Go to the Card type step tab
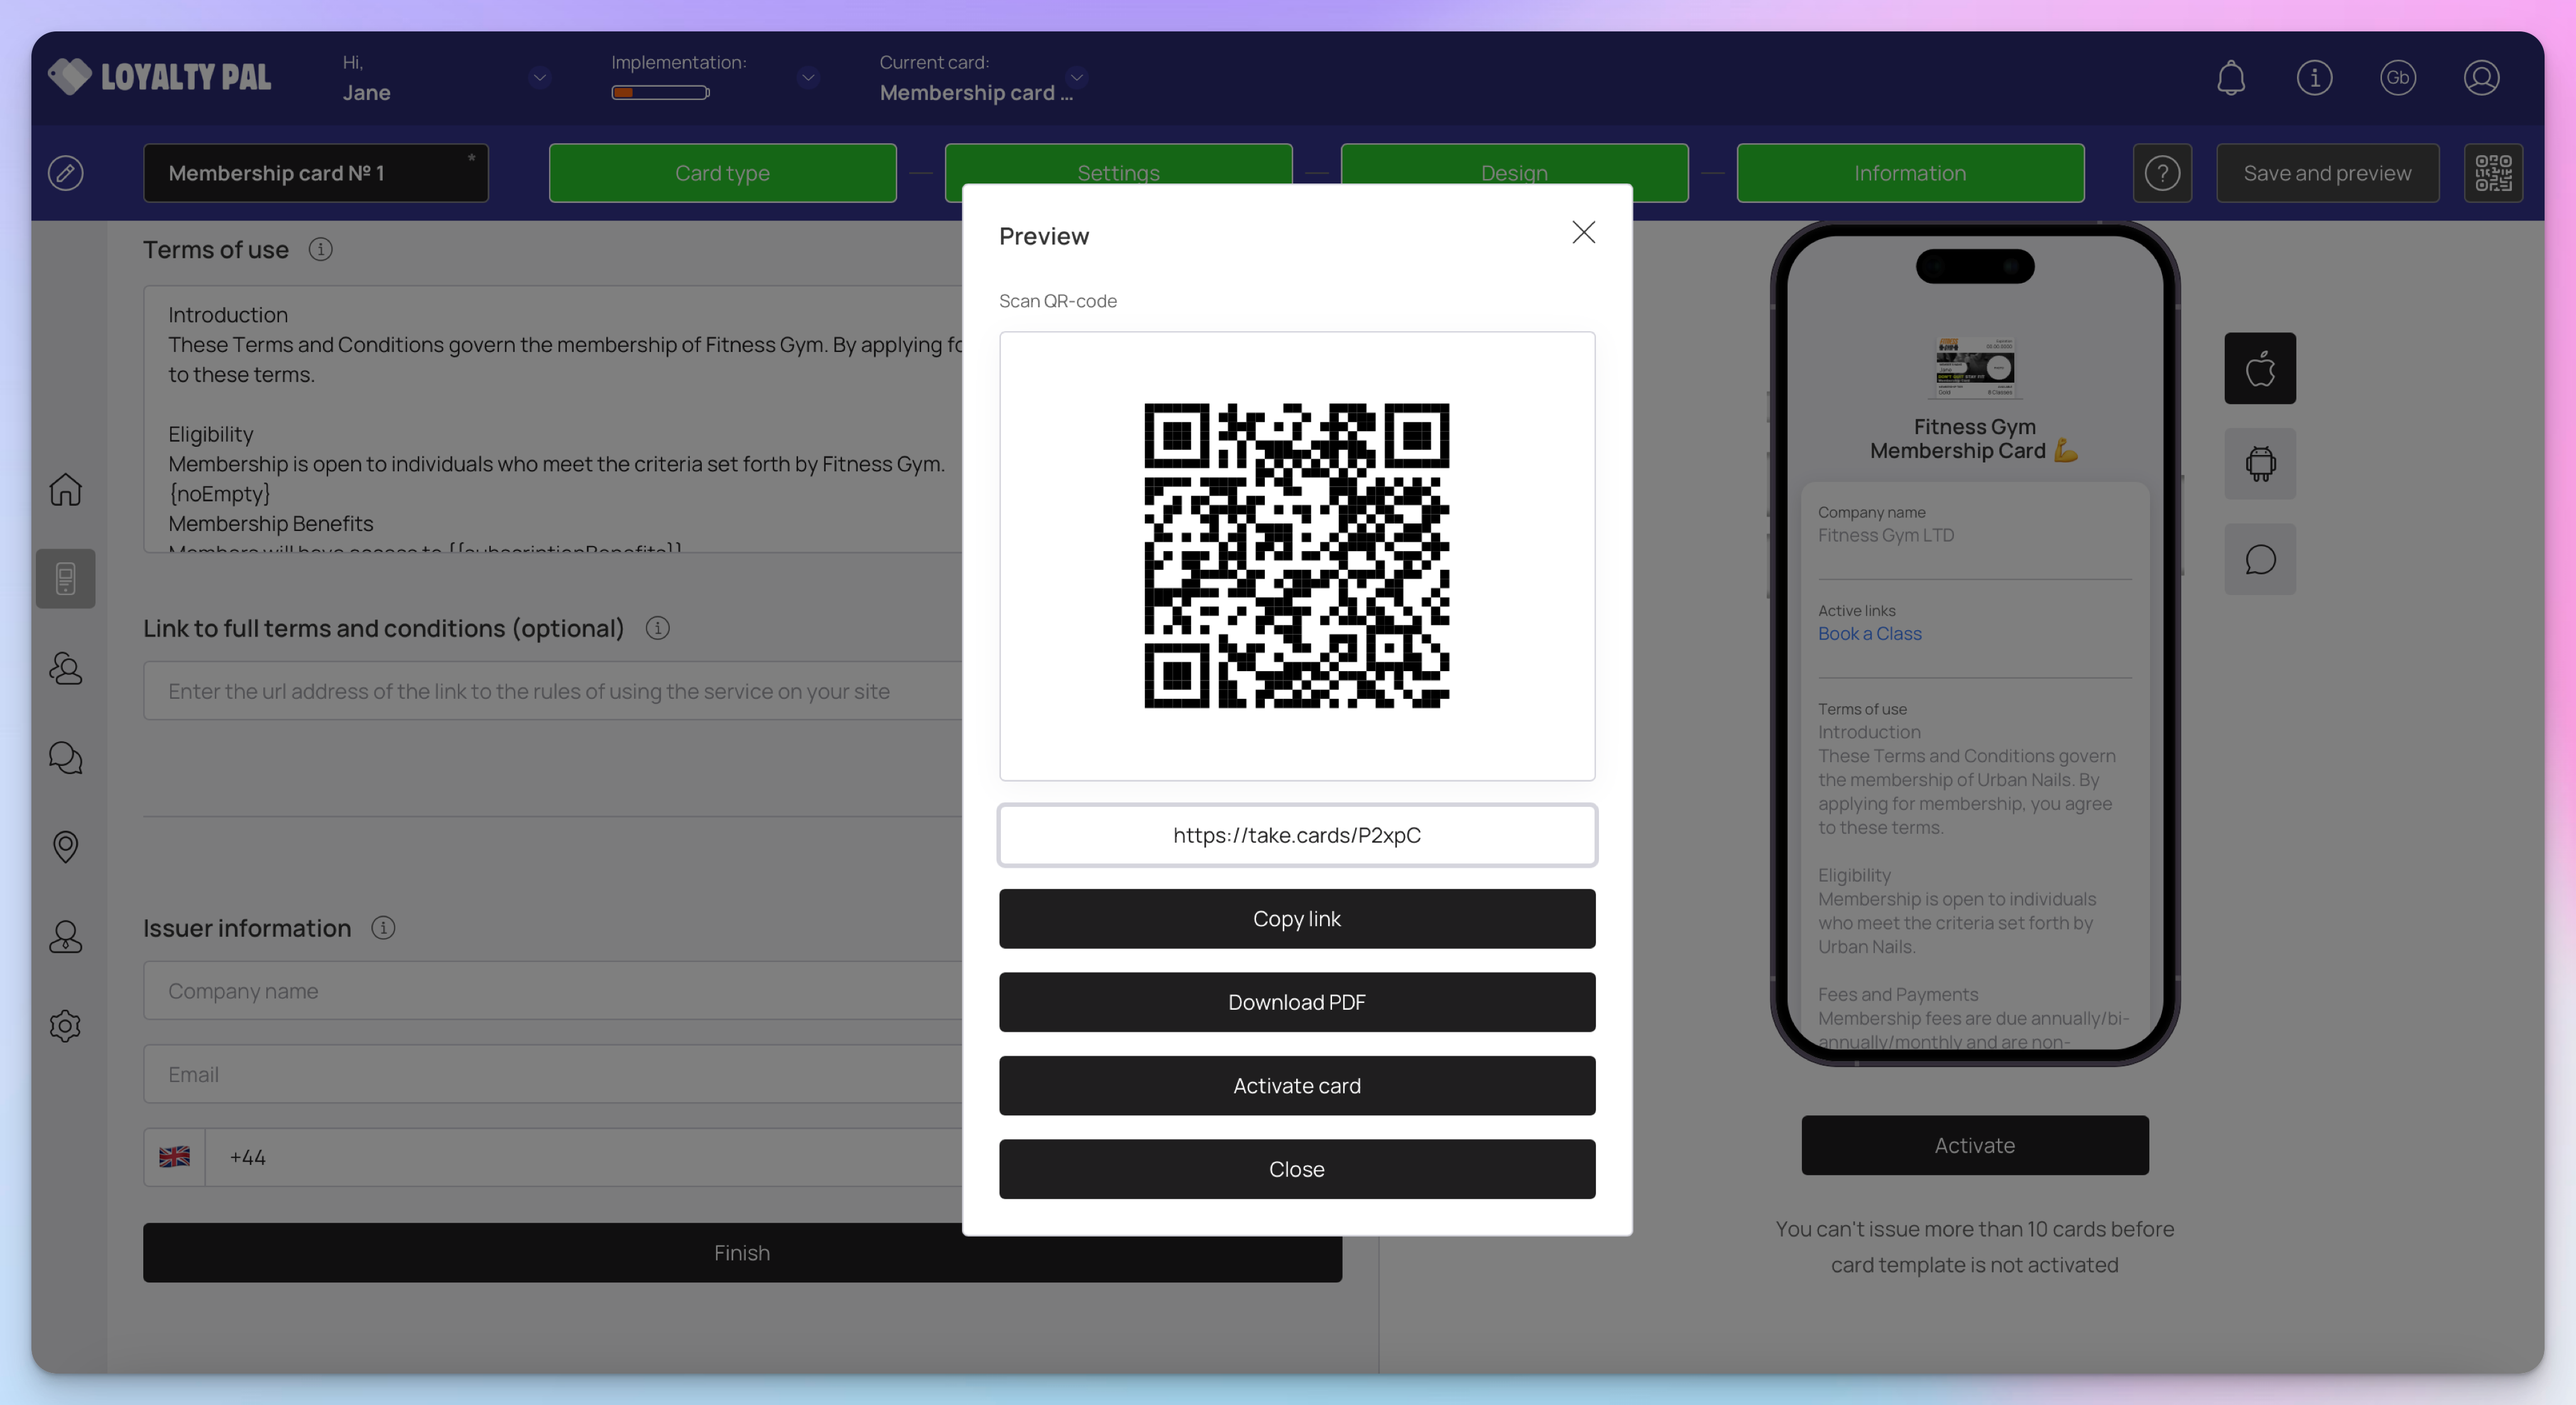Viewport: 2576px width, 1405px height. (x=722, y=173)
